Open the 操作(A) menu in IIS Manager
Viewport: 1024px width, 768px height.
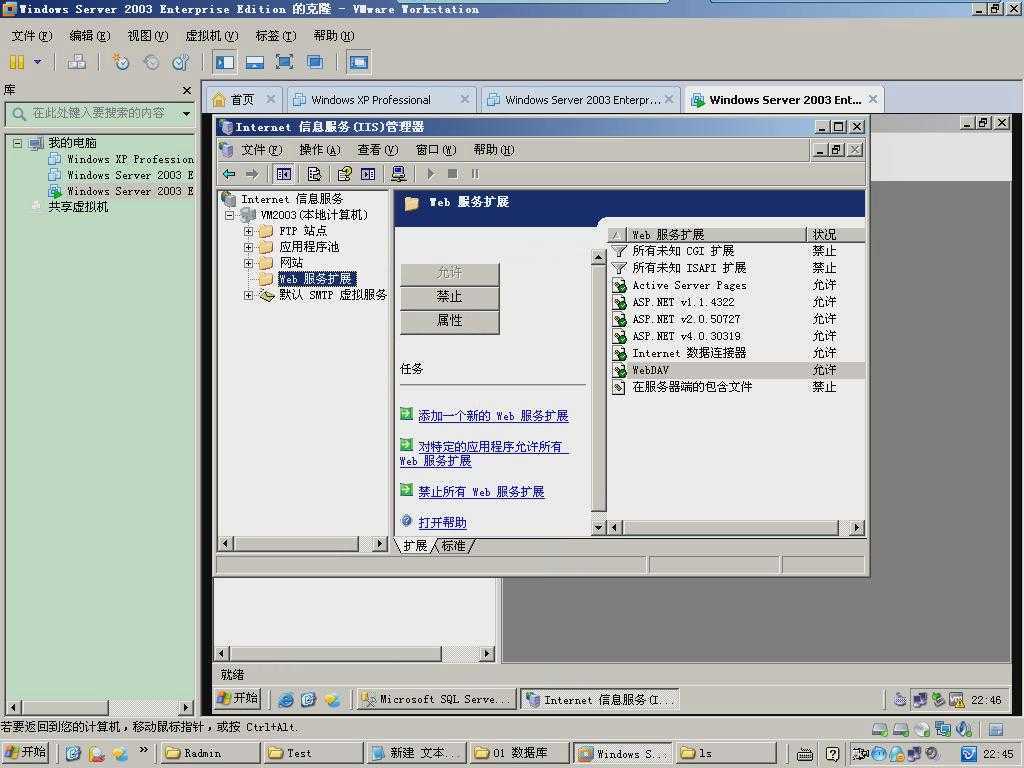319,150
